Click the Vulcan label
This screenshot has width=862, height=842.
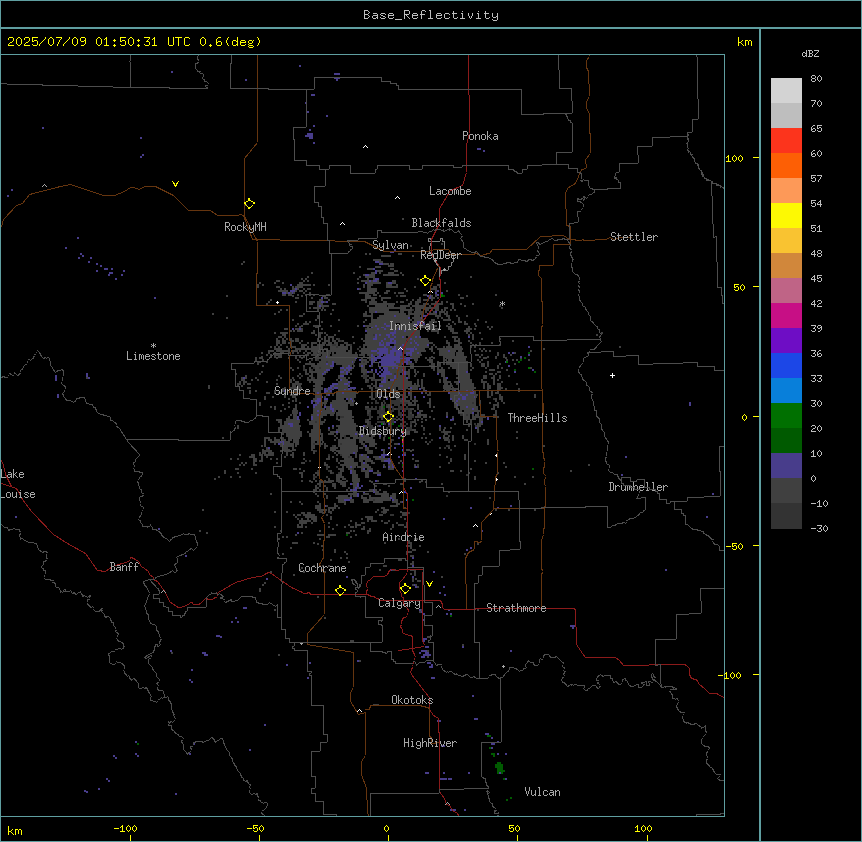point(542,792)
